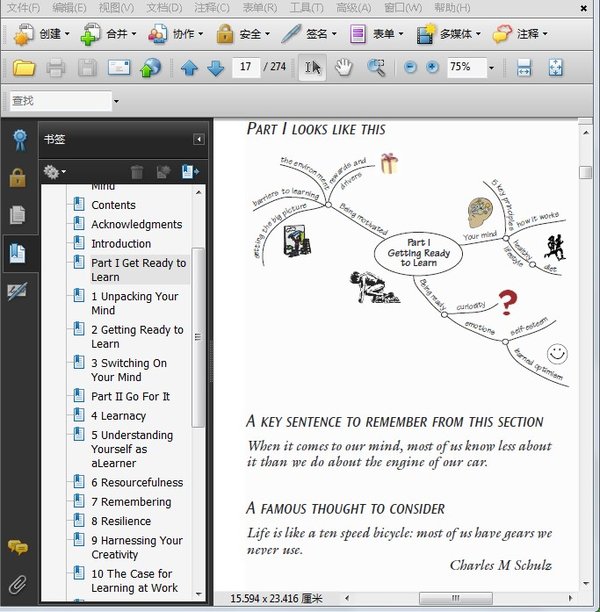
Task: Open the bookmarks gear options menu
Action: coord(54,172)
